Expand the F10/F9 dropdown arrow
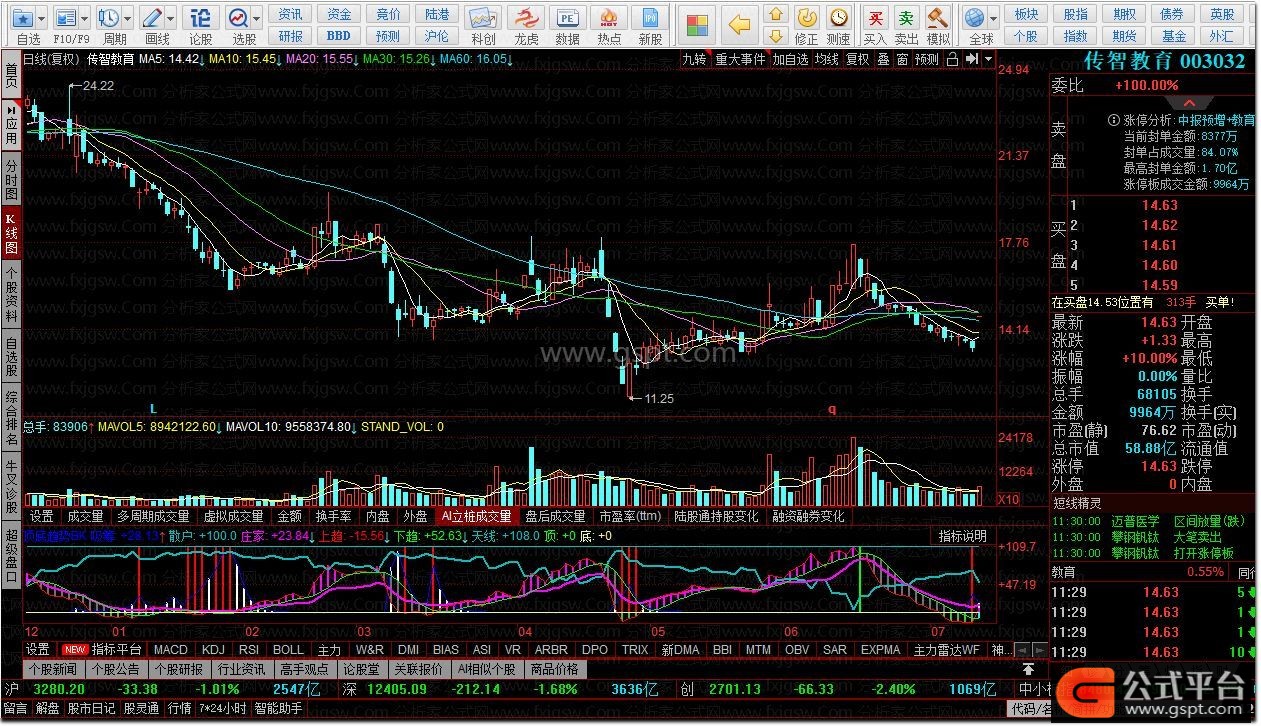Screen dimensions: 1261x726 tap(83, 19)
